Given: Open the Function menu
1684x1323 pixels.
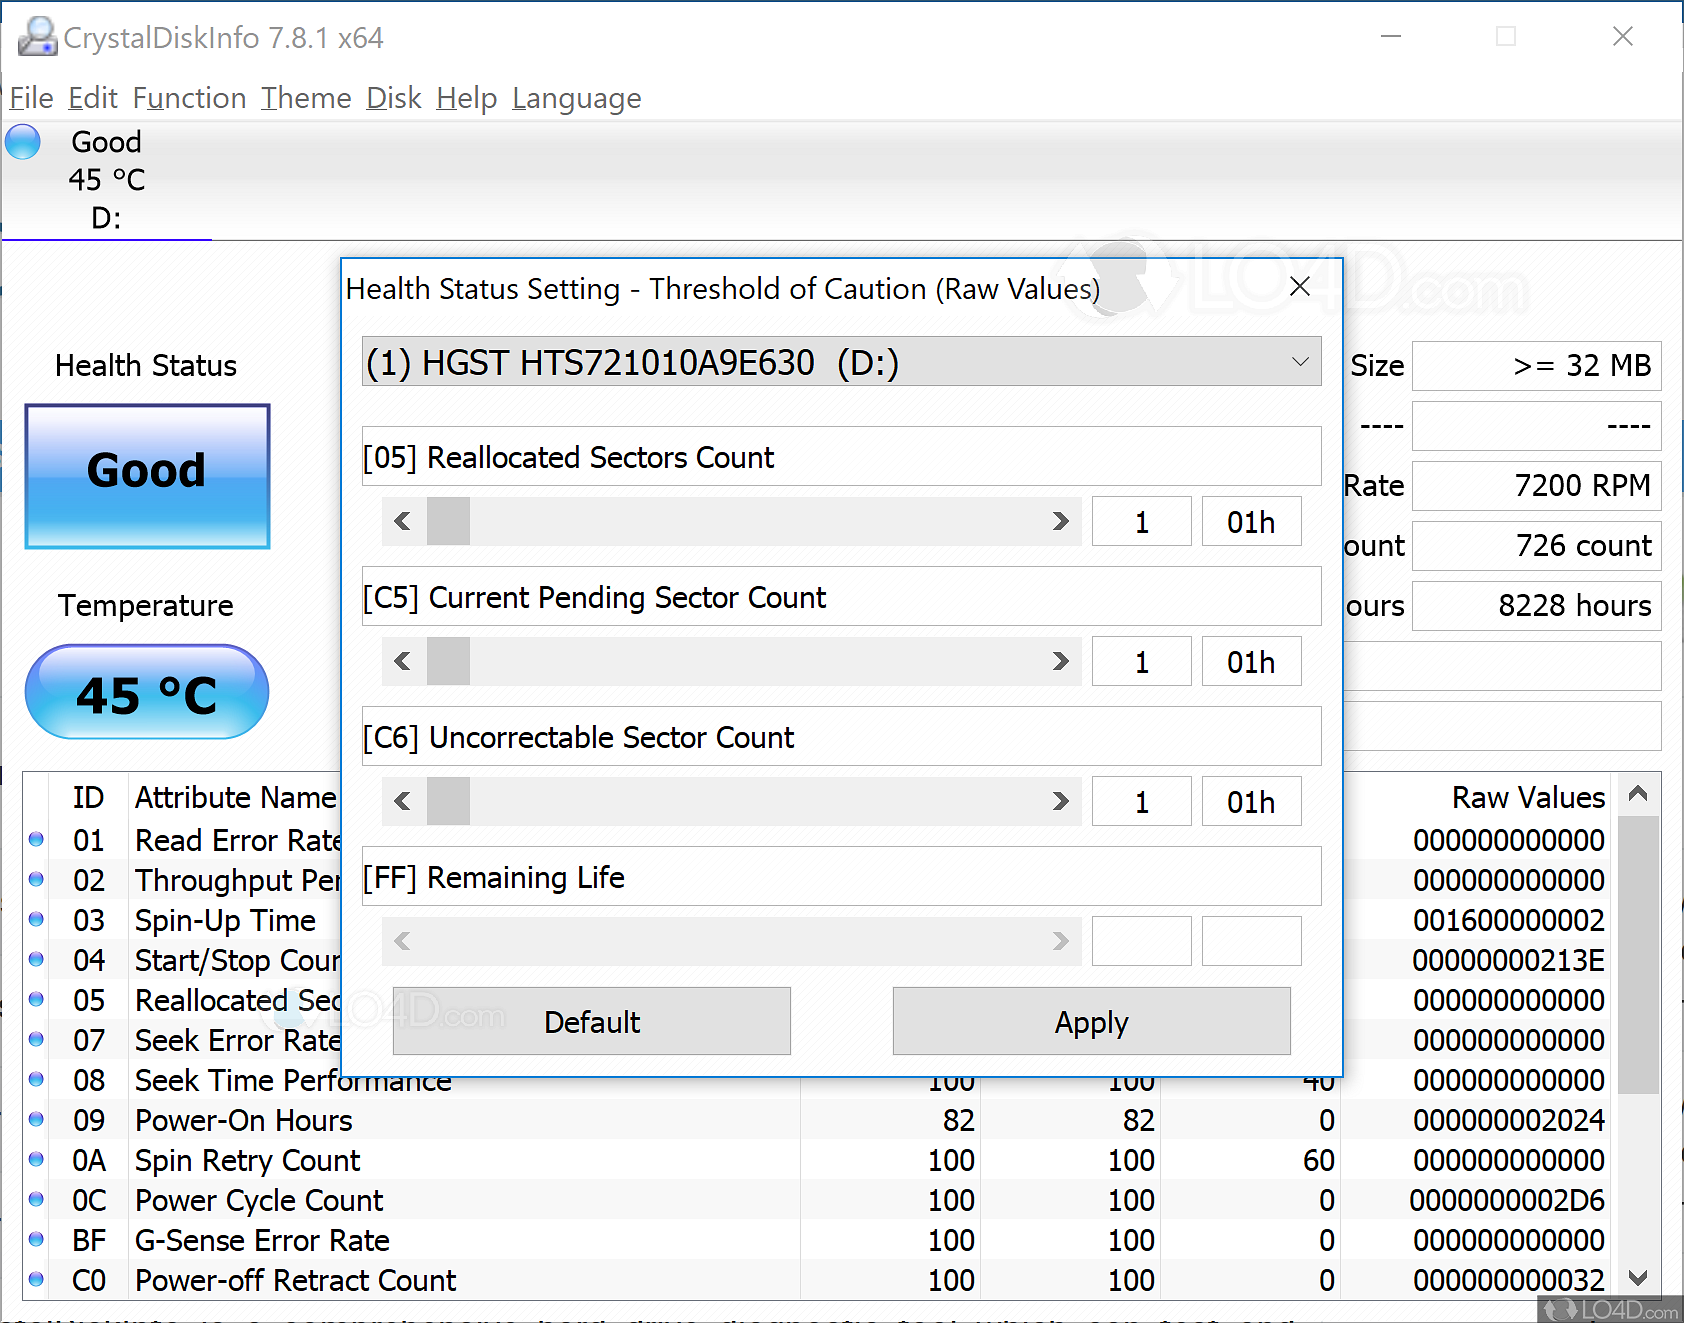Looking at the screenshot, I should coord(189,98).
